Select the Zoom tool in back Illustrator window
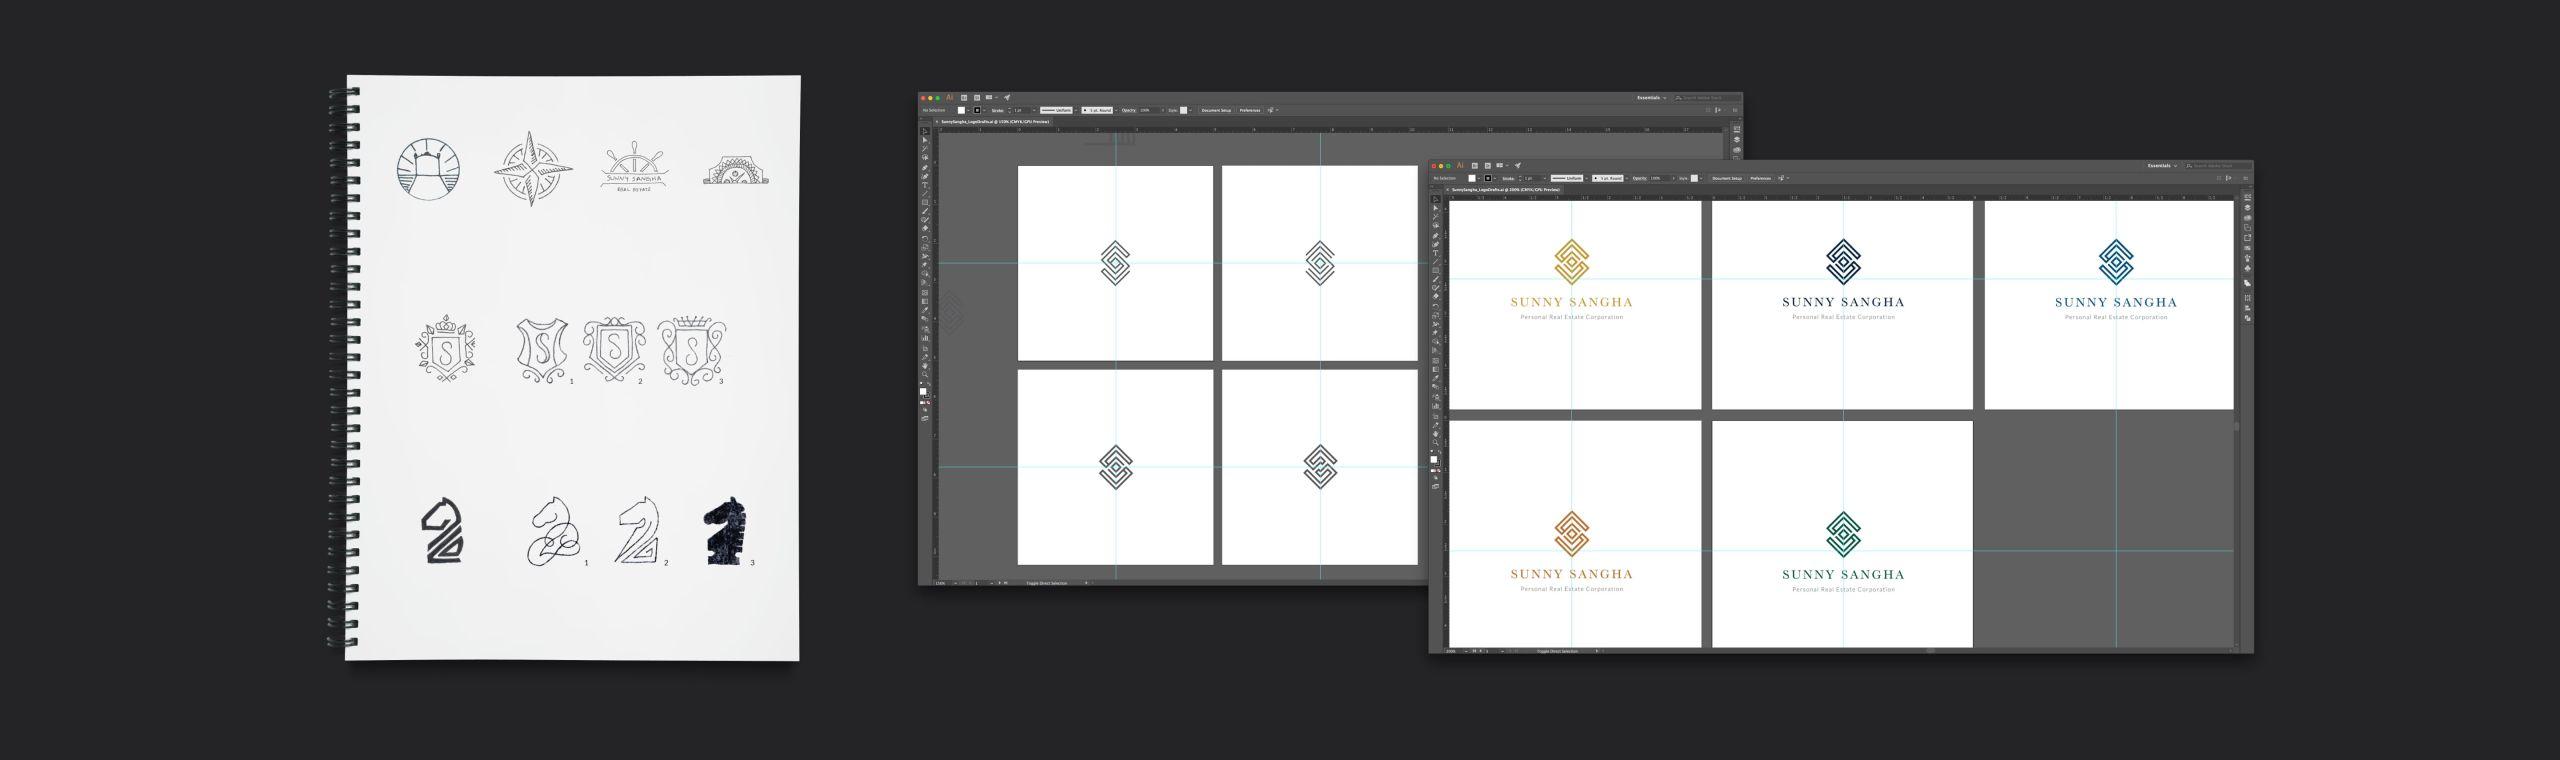 (926, 375)
